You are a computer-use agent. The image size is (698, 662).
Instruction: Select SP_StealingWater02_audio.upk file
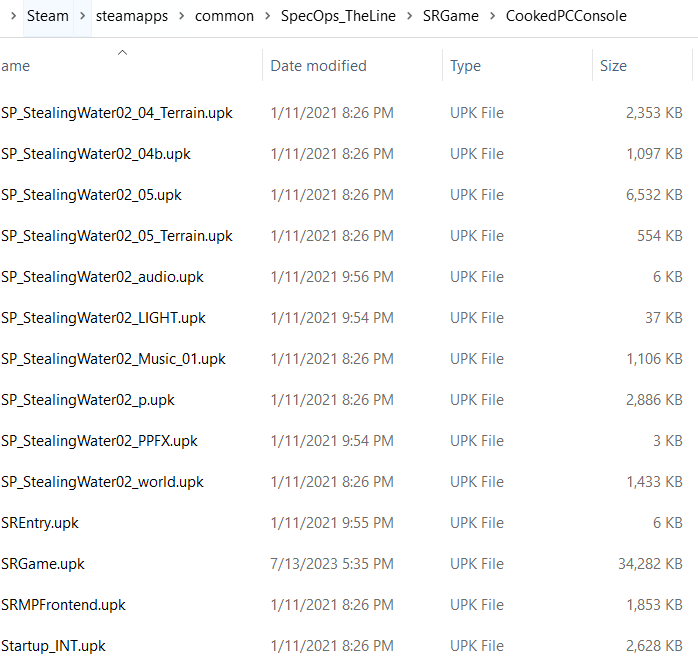coord(102,277)
